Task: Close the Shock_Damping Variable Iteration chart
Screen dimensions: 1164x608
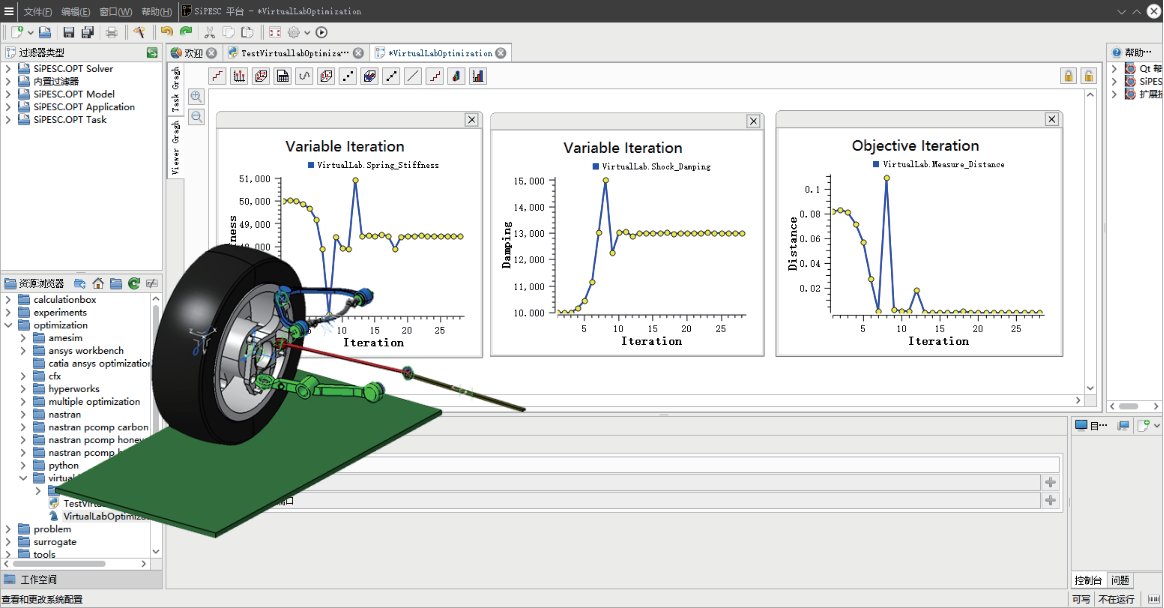Action: click(x=753, y=121)
